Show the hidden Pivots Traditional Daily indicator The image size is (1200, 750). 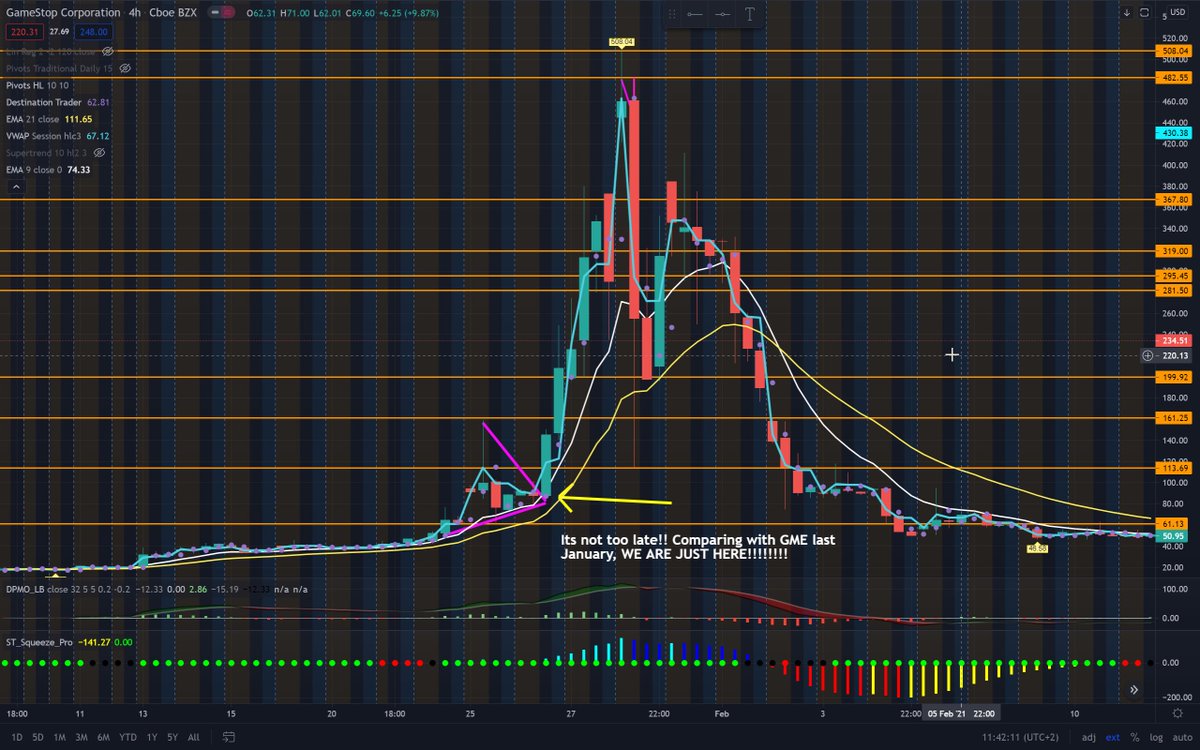(x=126, y=68)
